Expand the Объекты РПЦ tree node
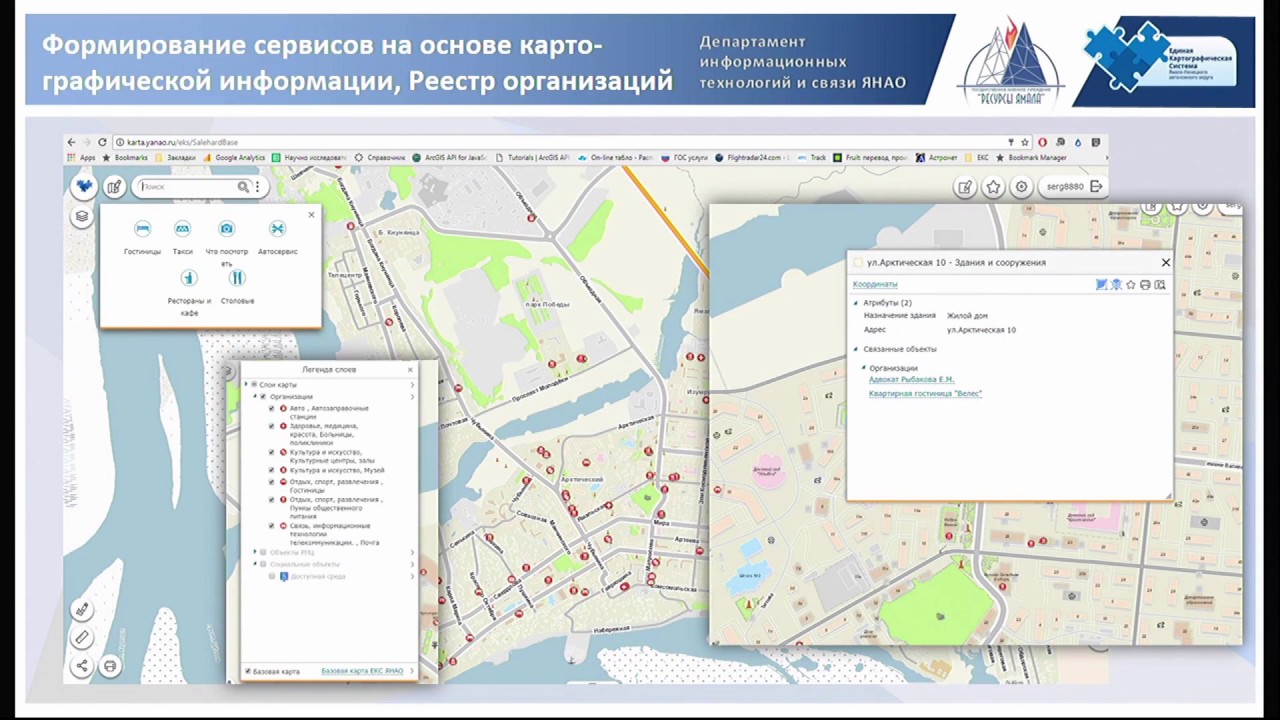 click(254, 552)
